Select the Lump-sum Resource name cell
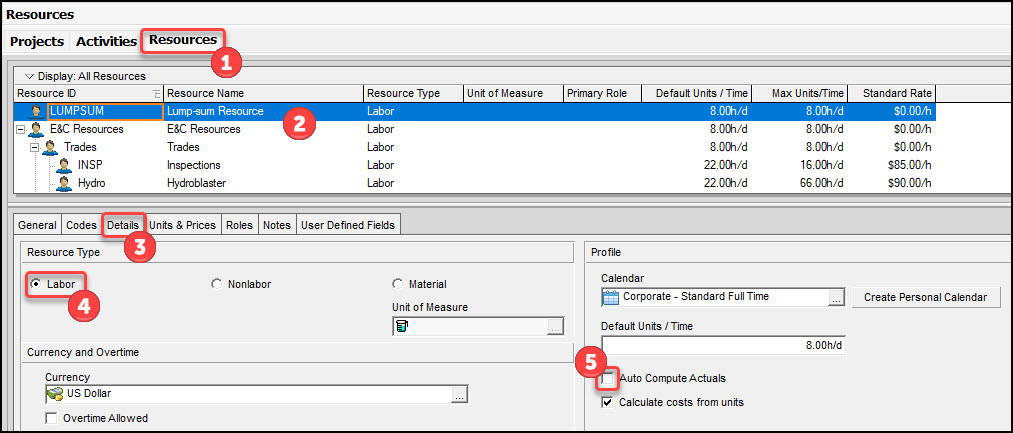1013x433 pixels. point(264,111)
